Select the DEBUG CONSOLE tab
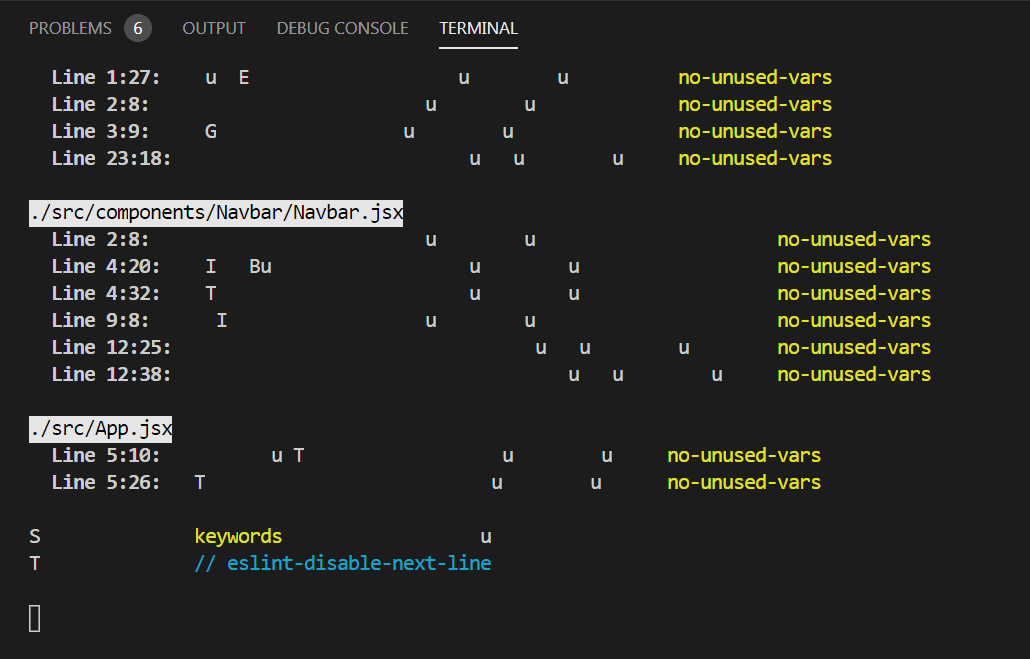Image resolution: width=1030 pixels, height=659 pixels. tap(342, 28)
